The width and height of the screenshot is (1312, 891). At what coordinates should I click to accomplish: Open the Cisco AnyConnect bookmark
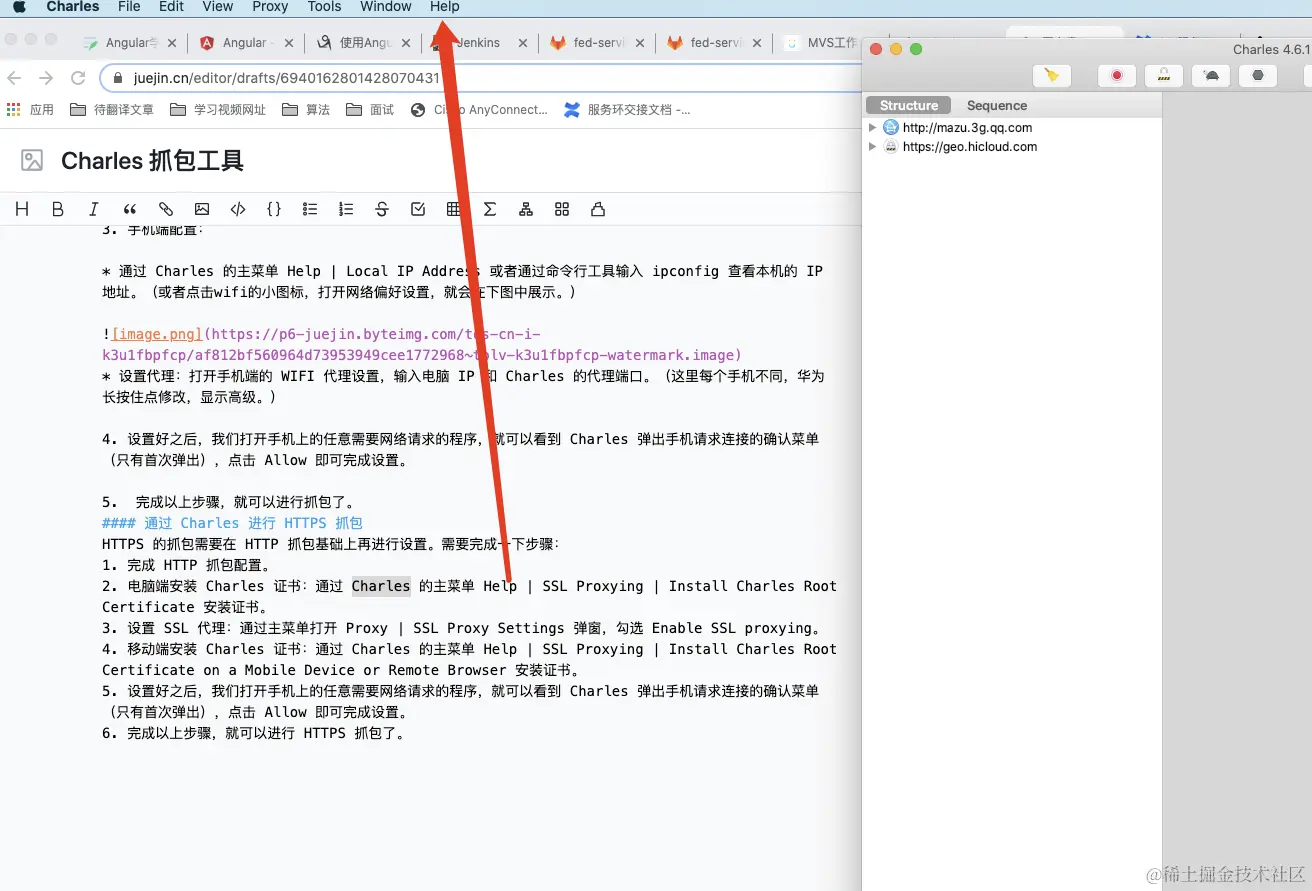coord(479,110)
